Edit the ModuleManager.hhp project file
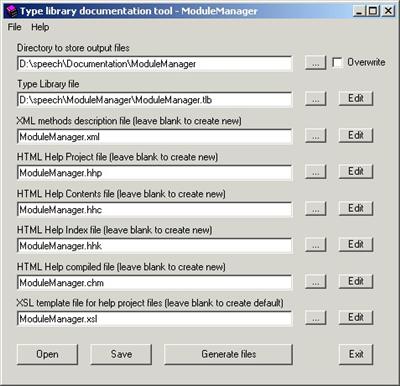This screenshot has width=400, height=386. [x=356, y=171]
